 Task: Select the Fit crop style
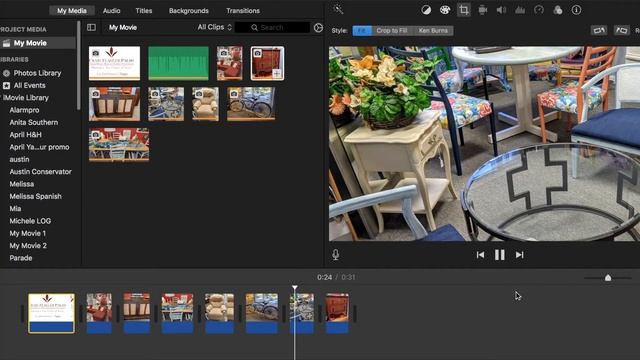362,31
